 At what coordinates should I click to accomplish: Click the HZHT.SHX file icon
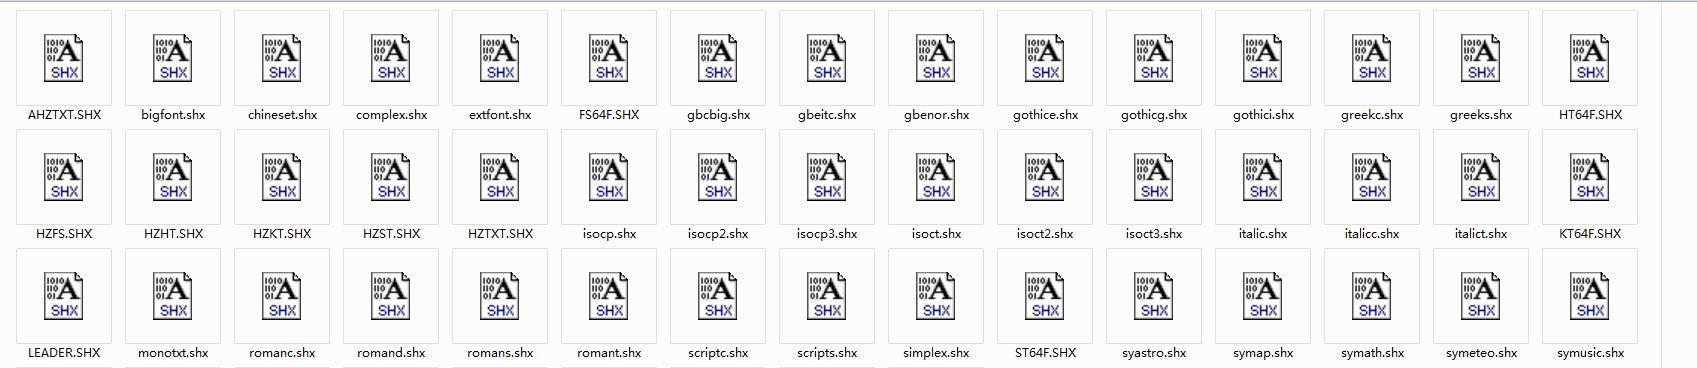(173, 177)
